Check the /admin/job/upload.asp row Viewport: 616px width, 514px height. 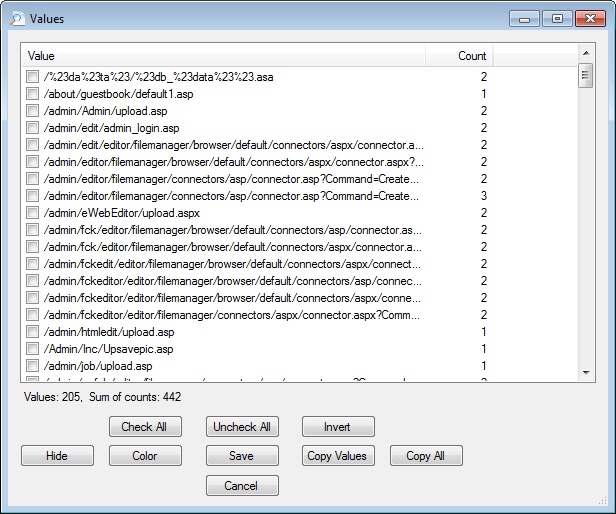tap(33, 366)
